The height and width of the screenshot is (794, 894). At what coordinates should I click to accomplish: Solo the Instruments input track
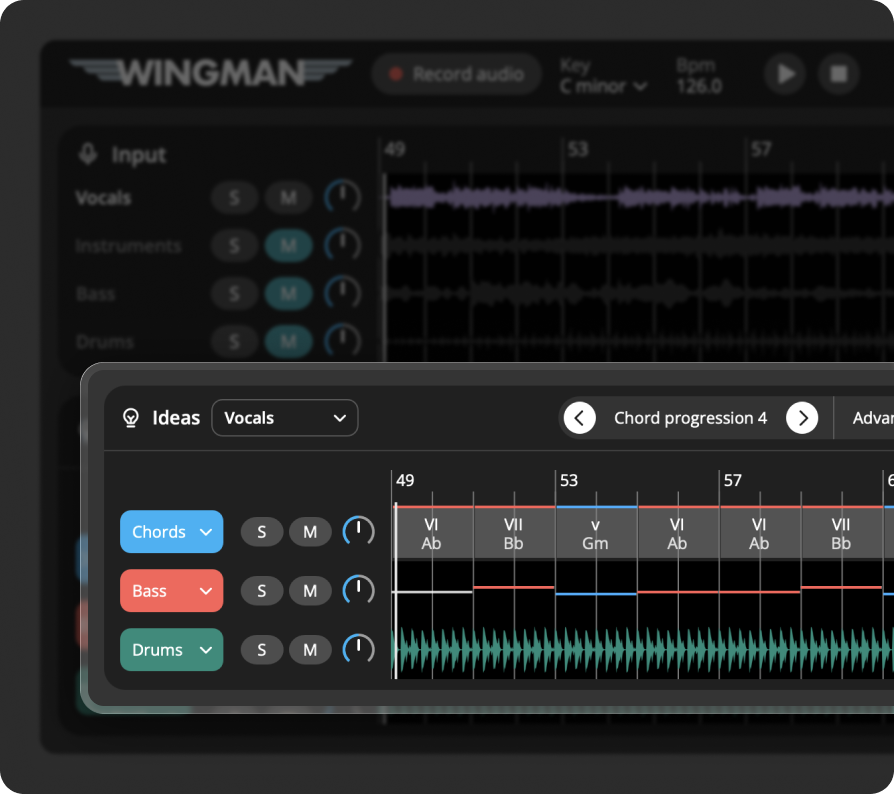click(234, 246)
